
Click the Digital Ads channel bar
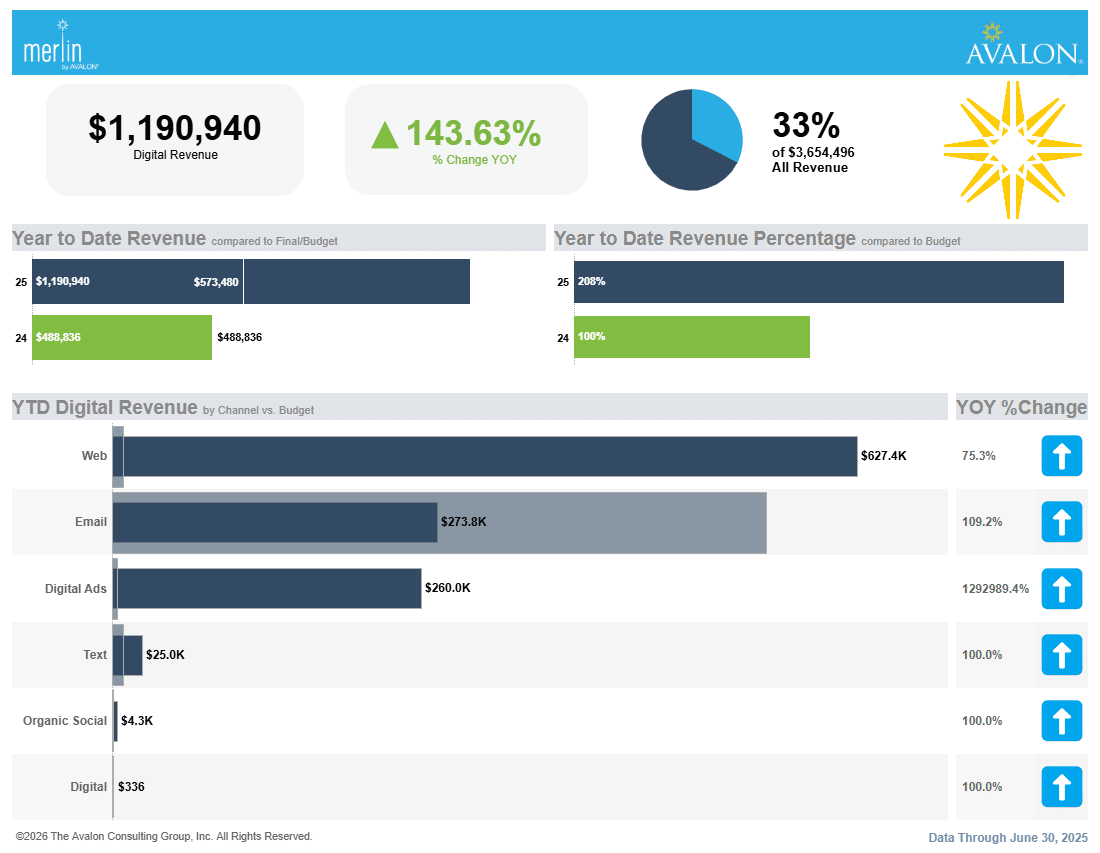[x=269, y=589]
